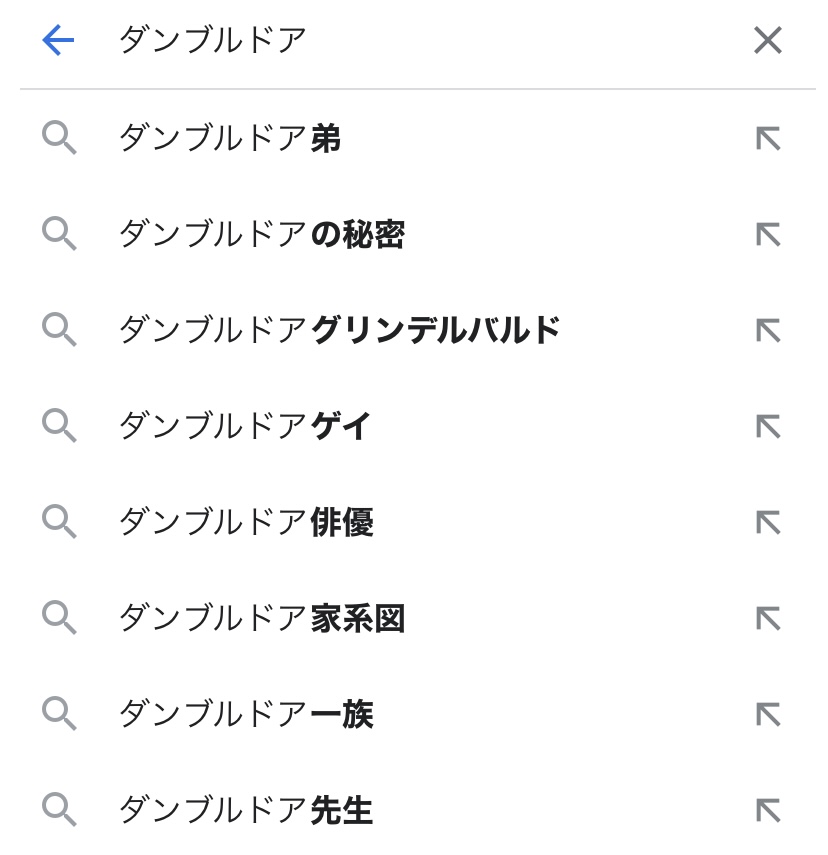This screenshot has width=828, height=855.
Task: Click the magnifier icon beside ダンブルドア先生
Action: point(59,810)
